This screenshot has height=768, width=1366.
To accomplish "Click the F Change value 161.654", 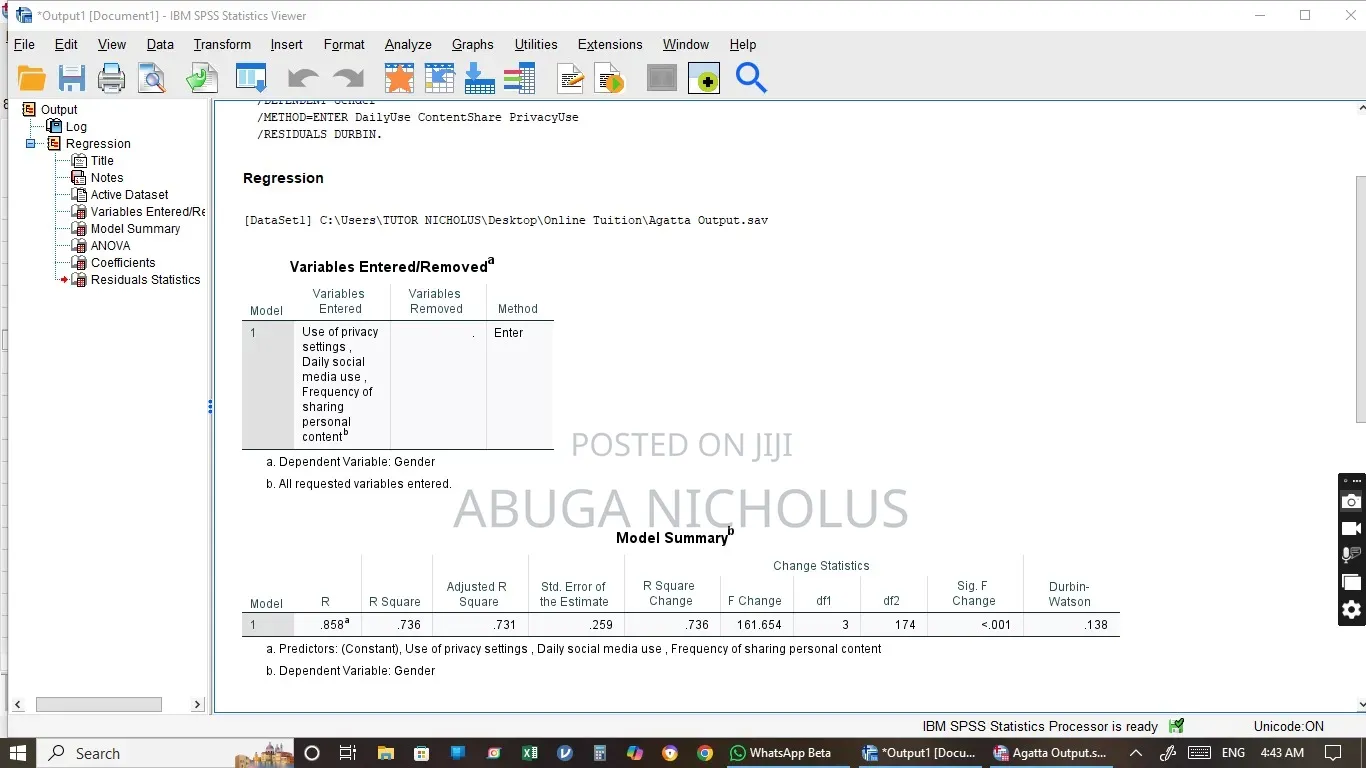I will (x=758, y=625).
